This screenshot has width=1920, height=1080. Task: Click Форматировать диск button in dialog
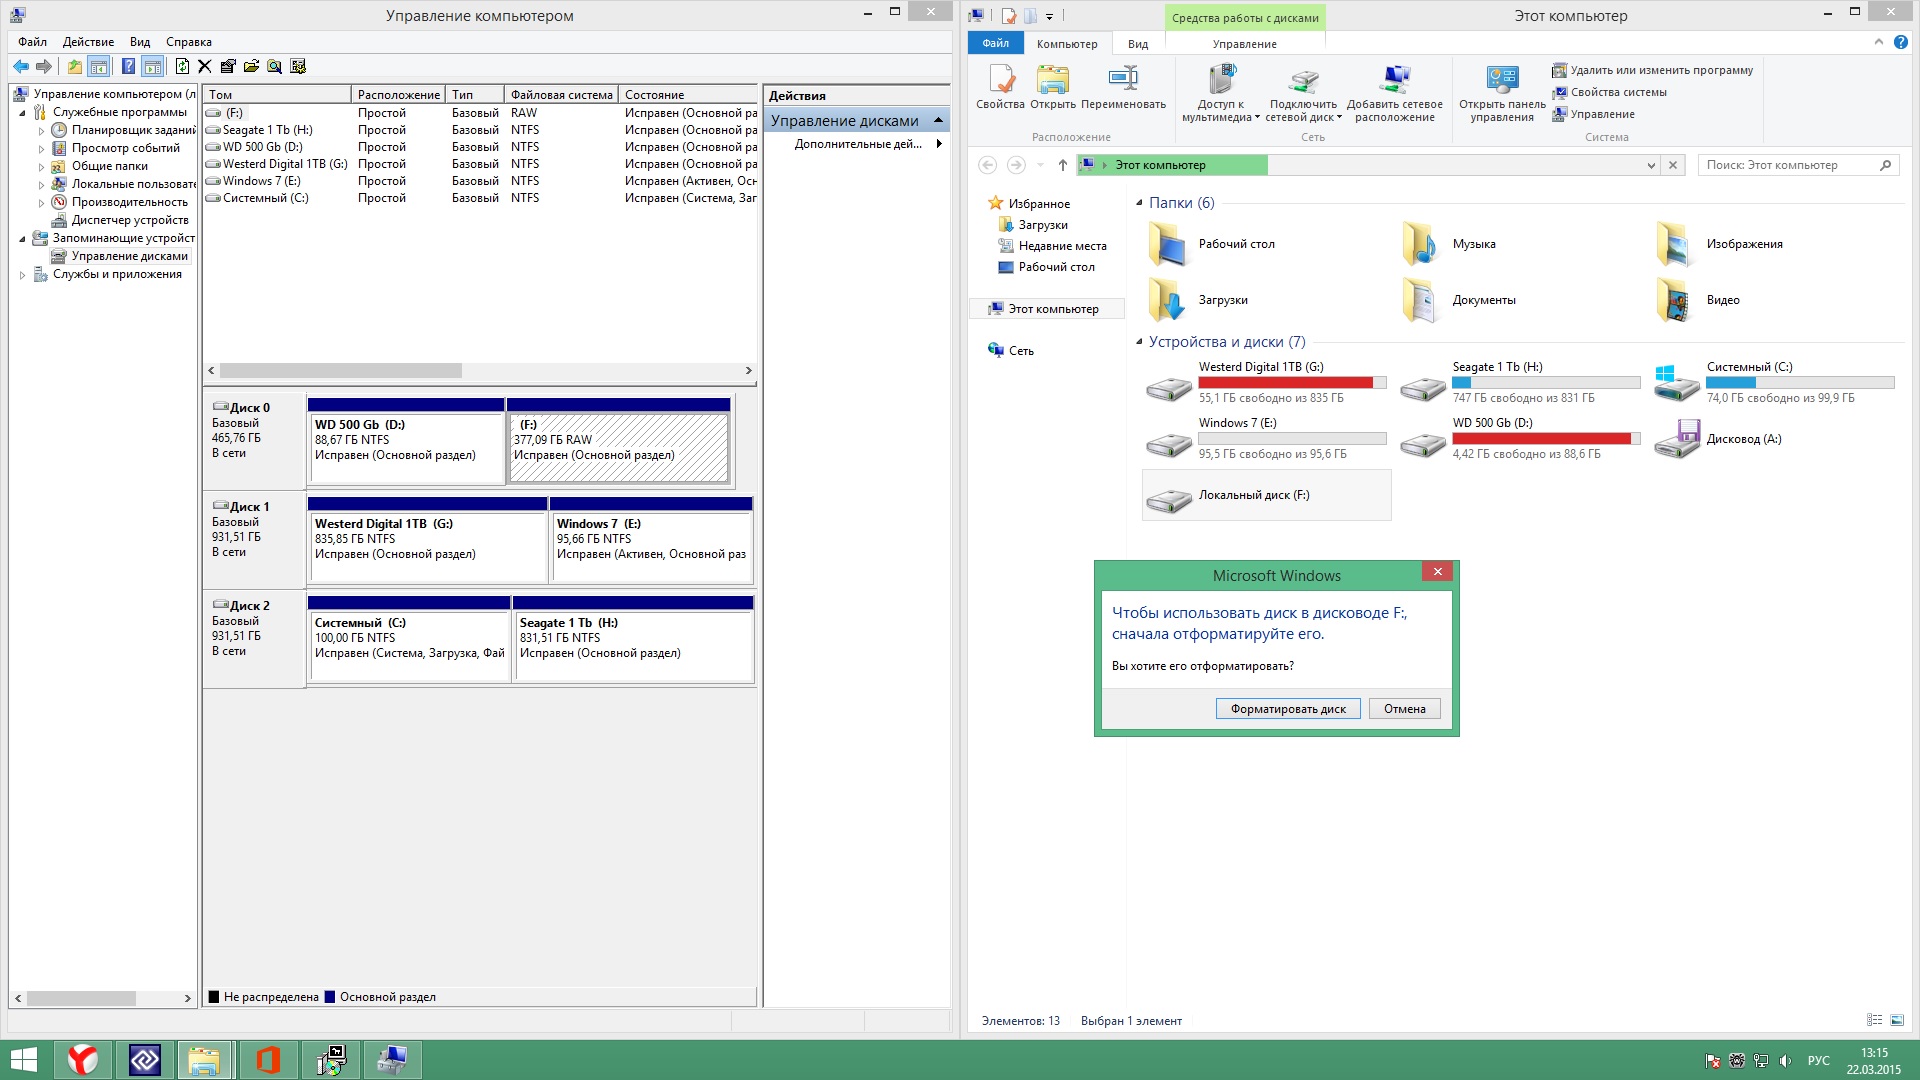(1288, 708)
